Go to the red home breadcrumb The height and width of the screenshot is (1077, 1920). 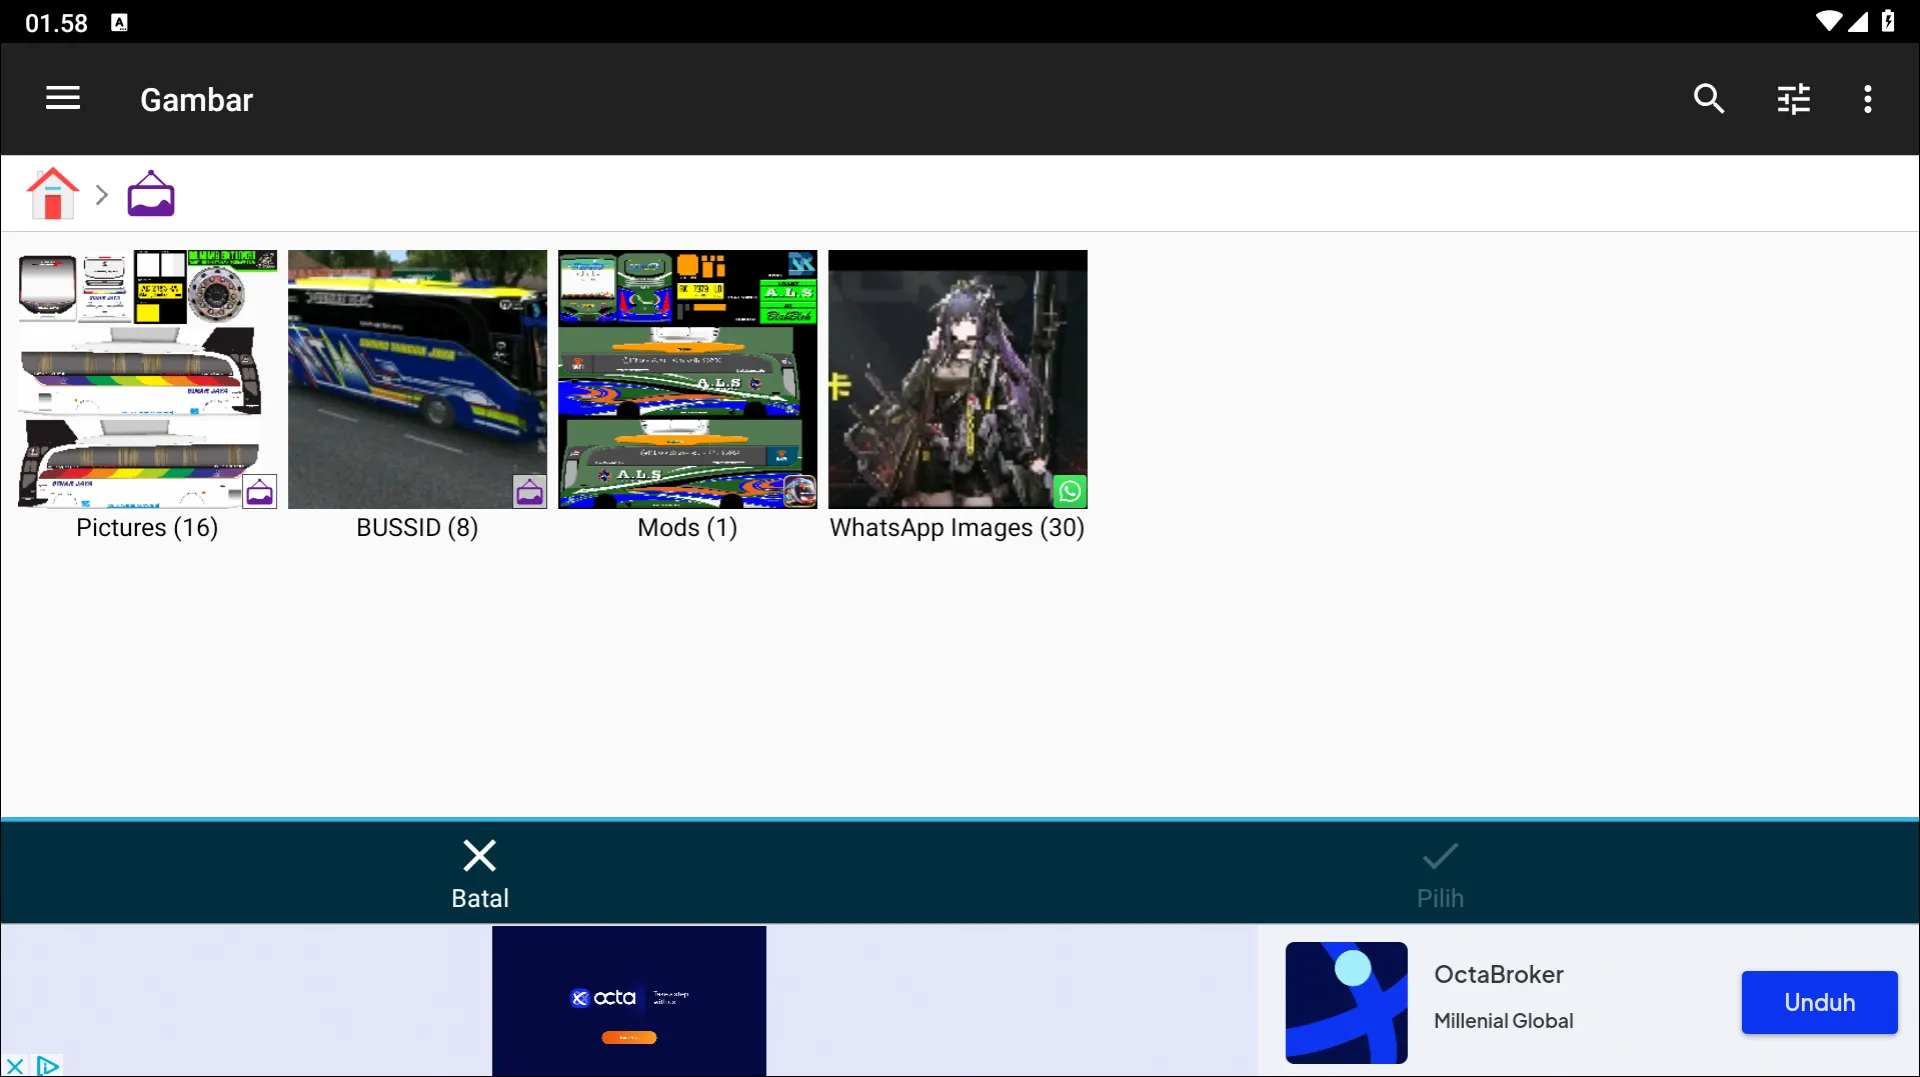[x=53, y=194]
